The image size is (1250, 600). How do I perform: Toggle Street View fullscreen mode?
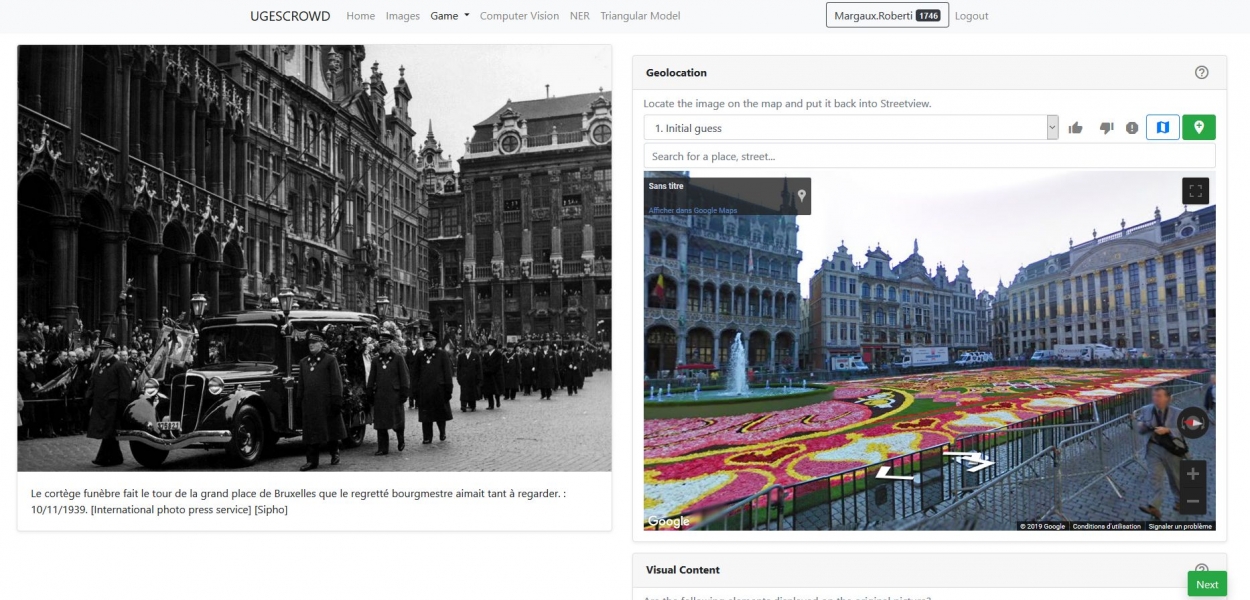1195,191
